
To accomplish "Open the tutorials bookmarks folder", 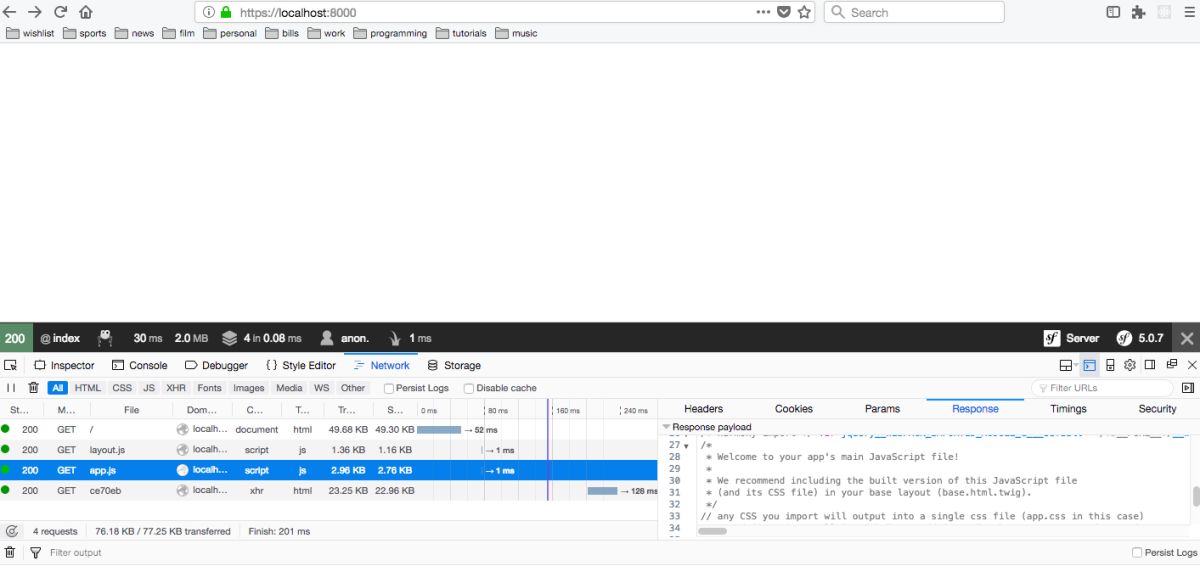I will pos(460,33).
